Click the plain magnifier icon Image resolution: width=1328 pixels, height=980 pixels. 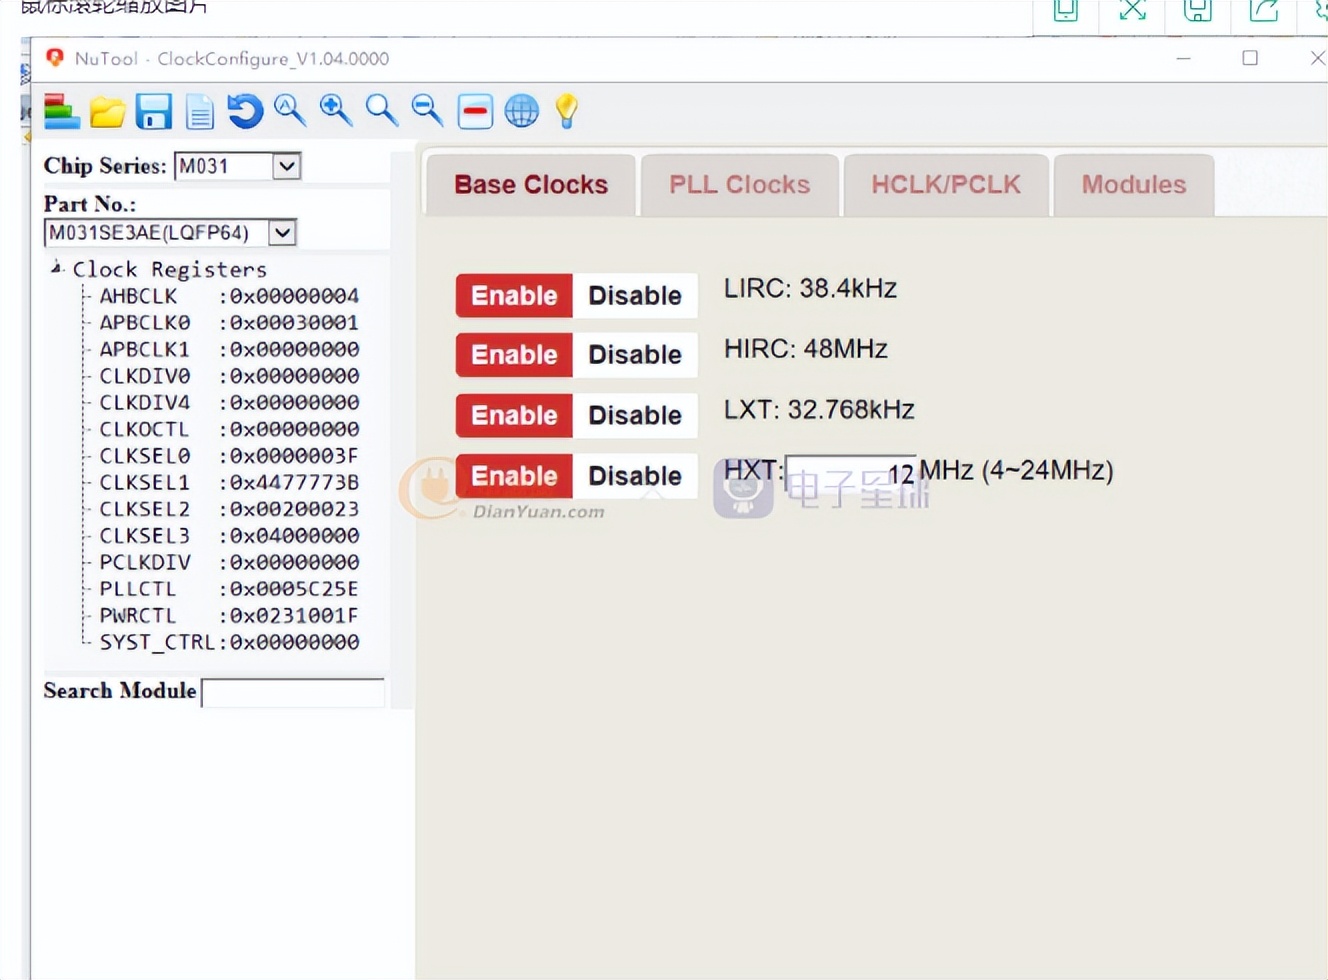pyautogui.click(x=382, y=110)
